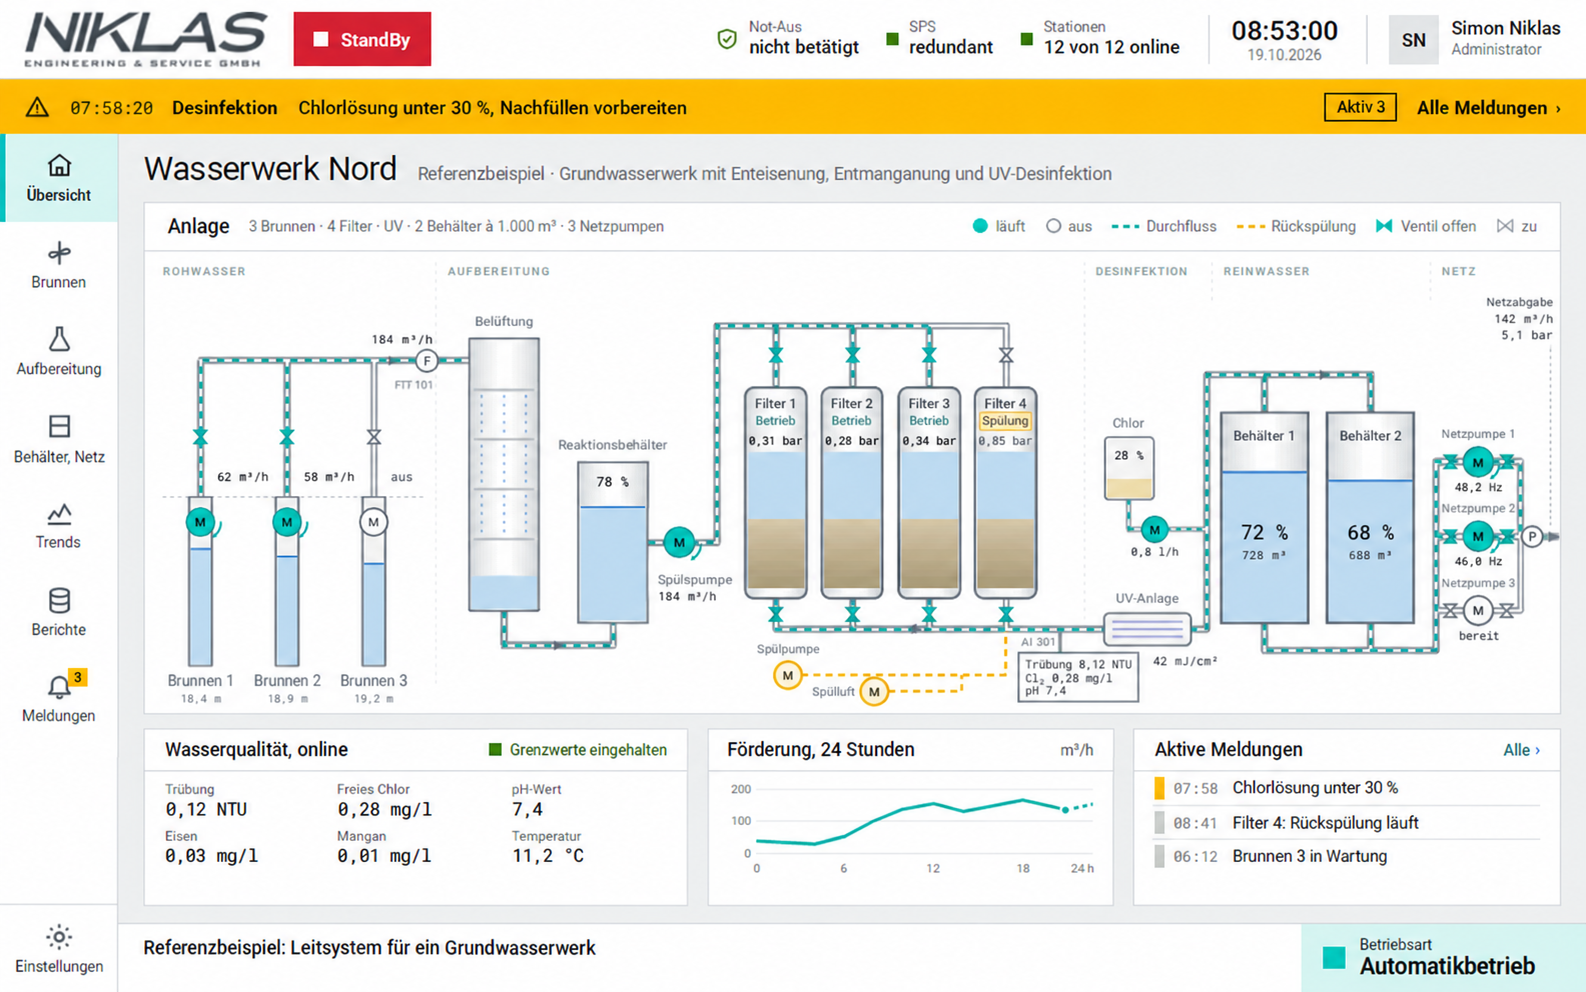Click the UV-Anlage unit
This screenshot has height=992, width=1586.
pyautogui.click(x=1147, y=629)
